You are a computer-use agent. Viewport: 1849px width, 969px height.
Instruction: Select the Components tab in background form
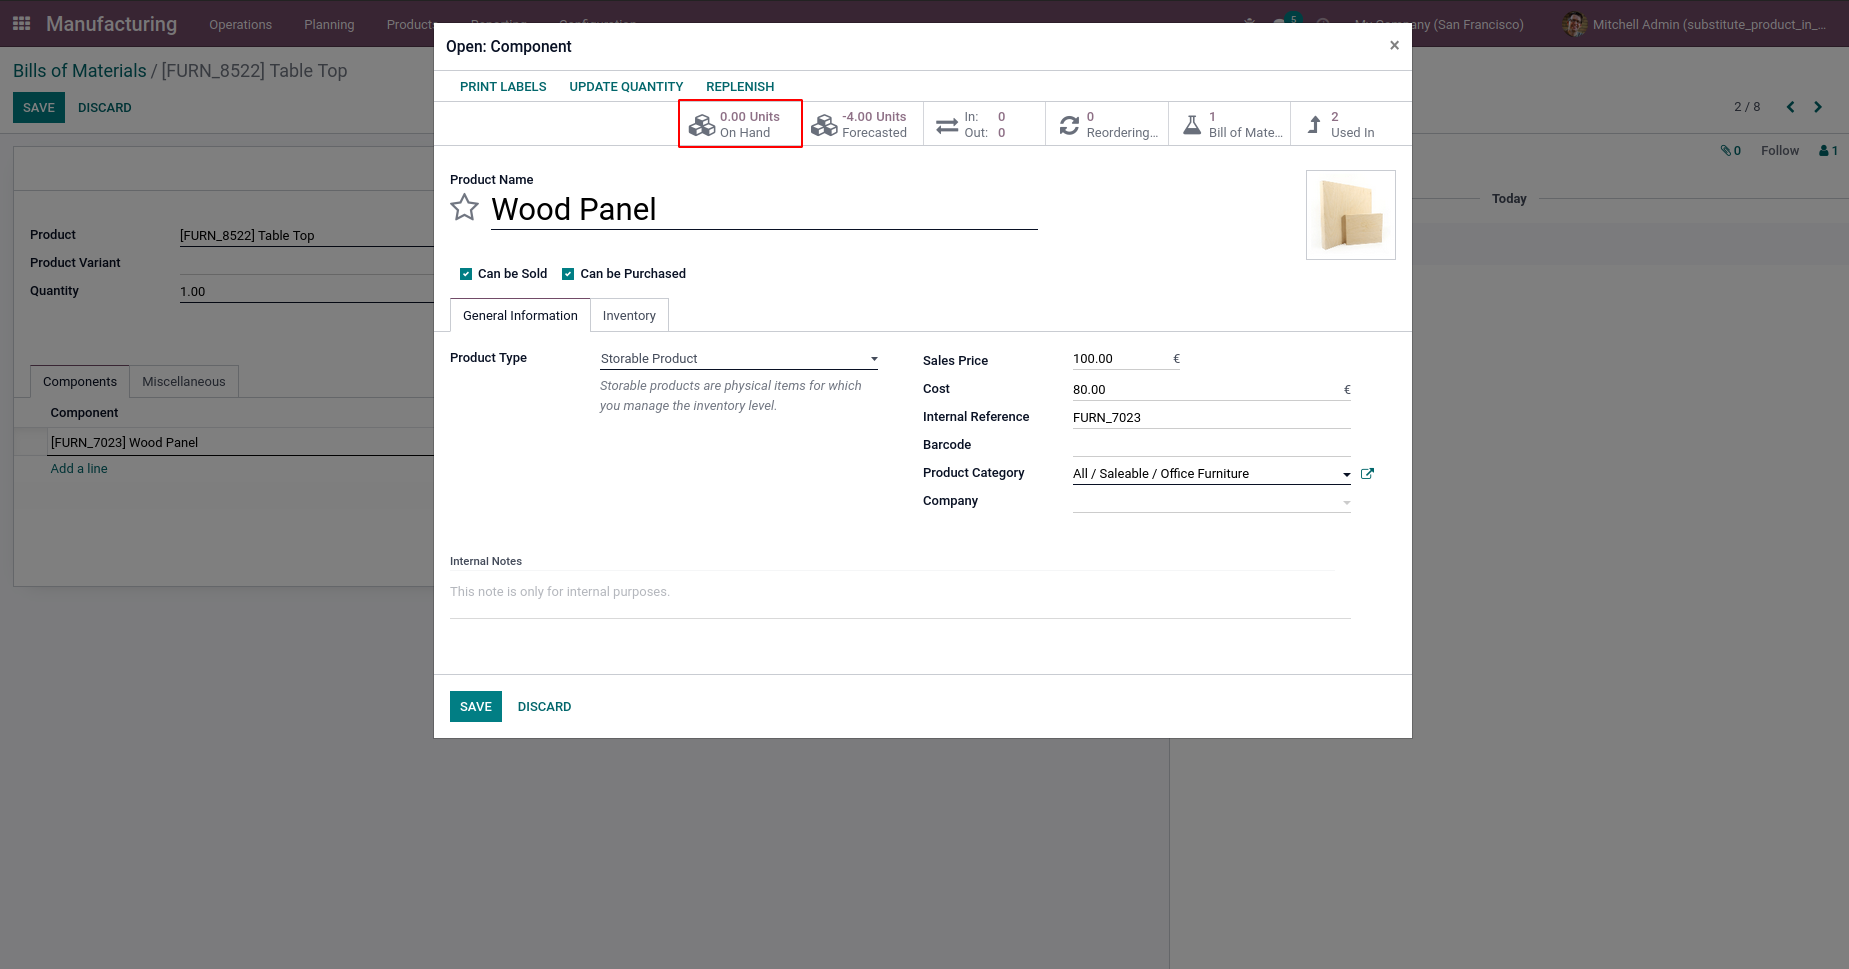tap(80, 382)
